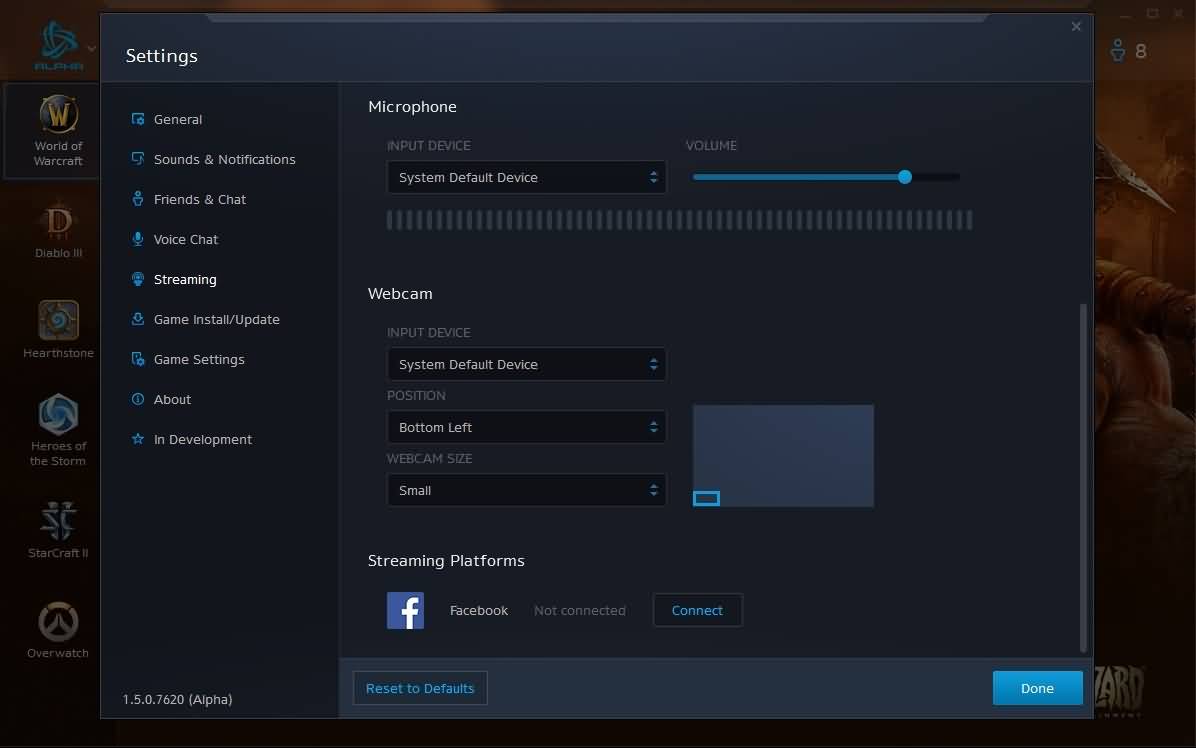Click the Blizzard Alpha logo menu

click(x=59, y=45)
